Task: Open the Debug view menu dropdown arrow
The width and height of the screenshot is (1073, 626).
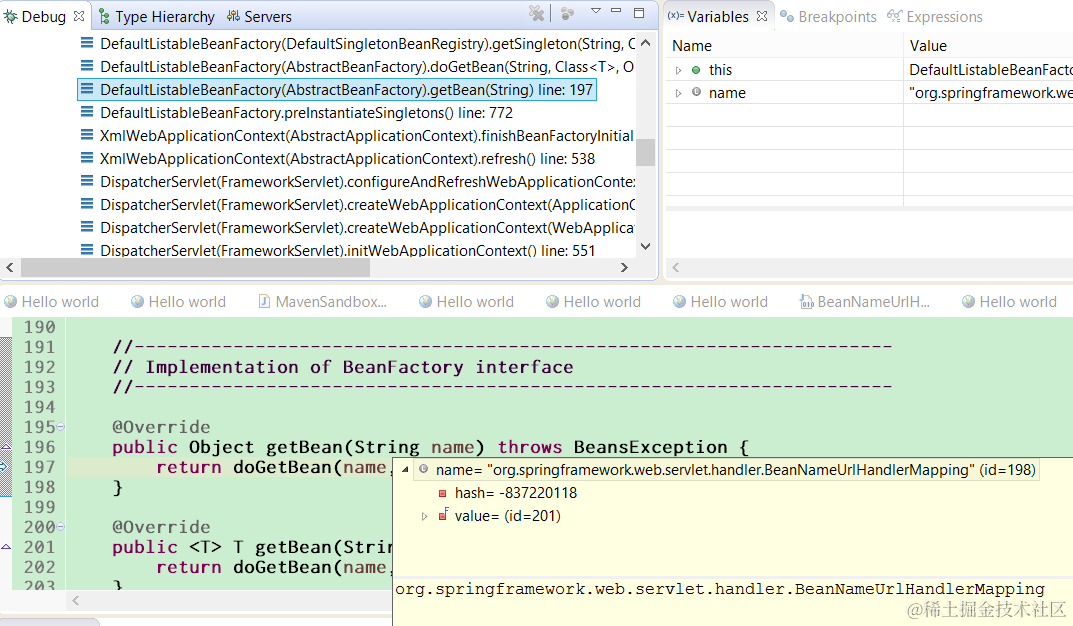Action: pos(595,11)
